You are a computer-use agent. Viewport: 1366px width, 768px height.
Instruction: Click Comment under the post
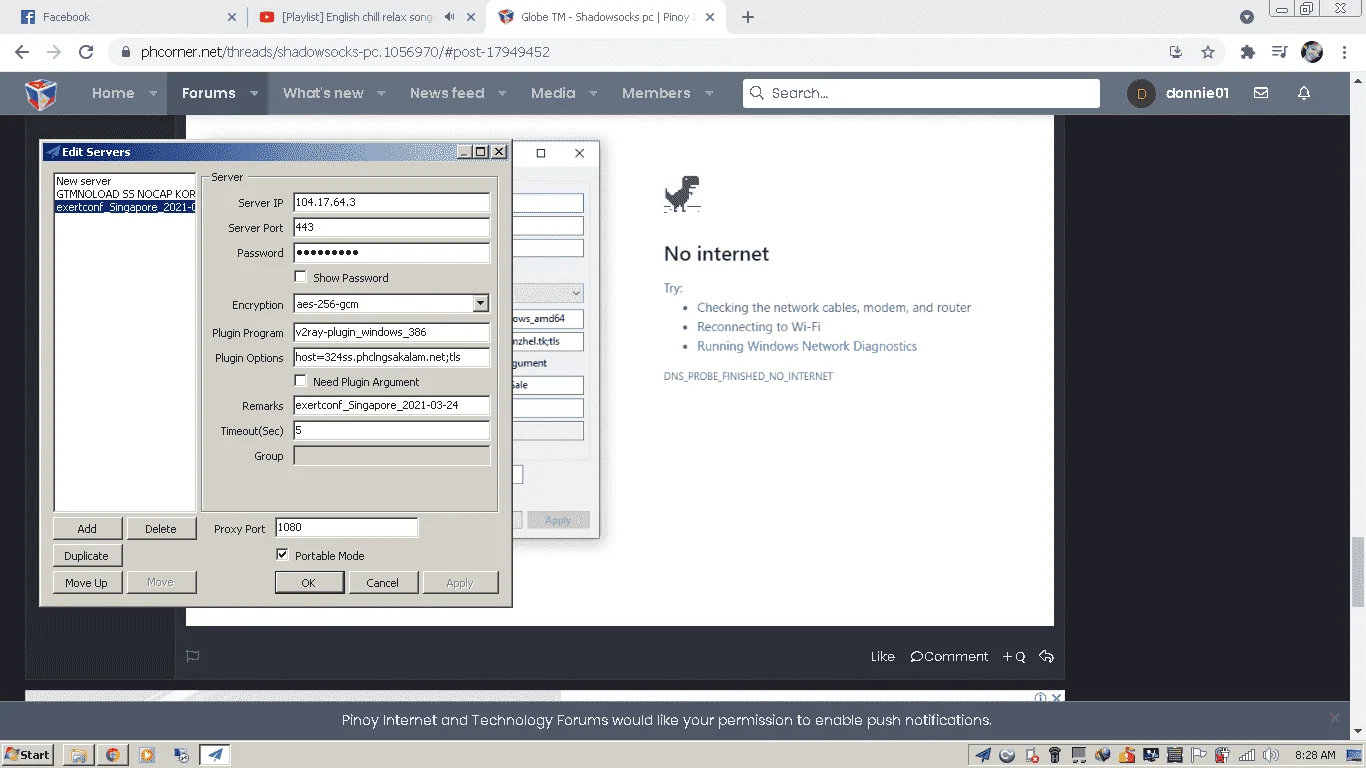click(x=949, y=656)
